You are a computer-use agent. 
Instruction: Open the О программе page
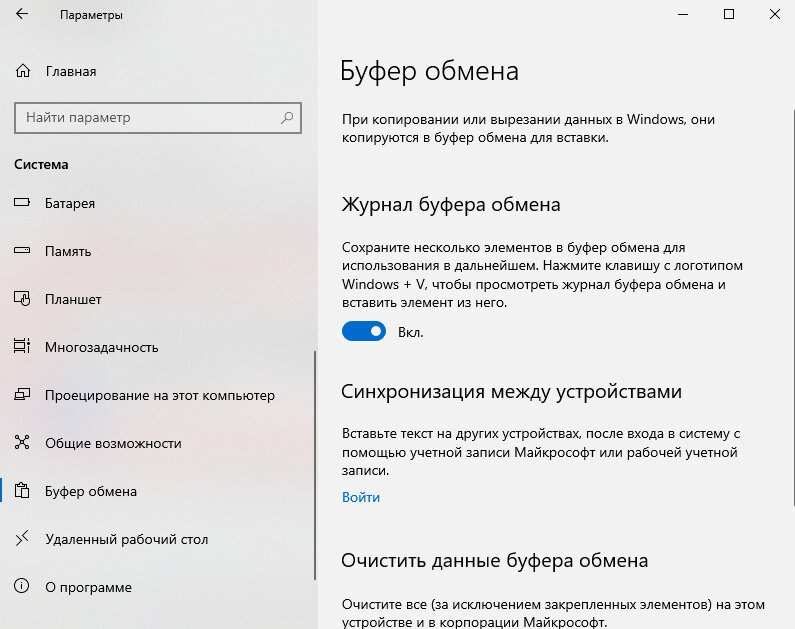pos(88,587)
